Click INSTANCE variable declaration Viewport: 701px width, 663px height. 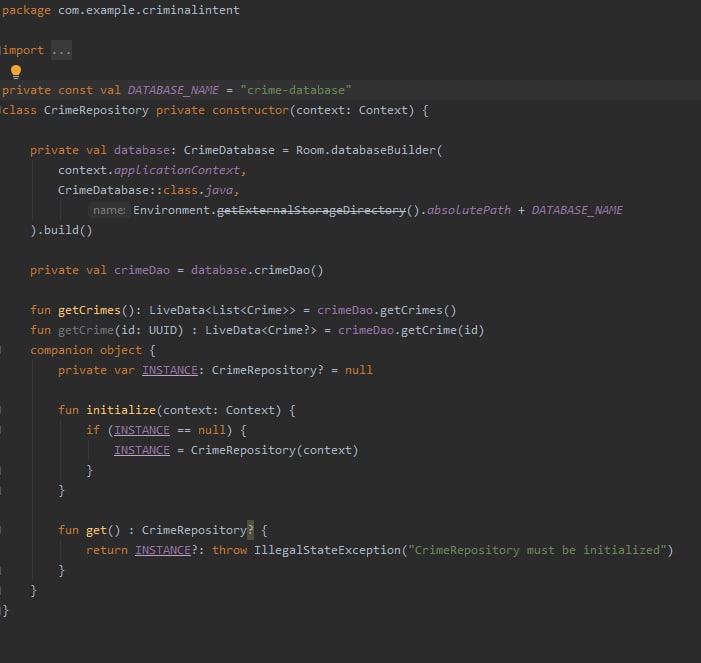pyautogui.click(x=170, y=370)
